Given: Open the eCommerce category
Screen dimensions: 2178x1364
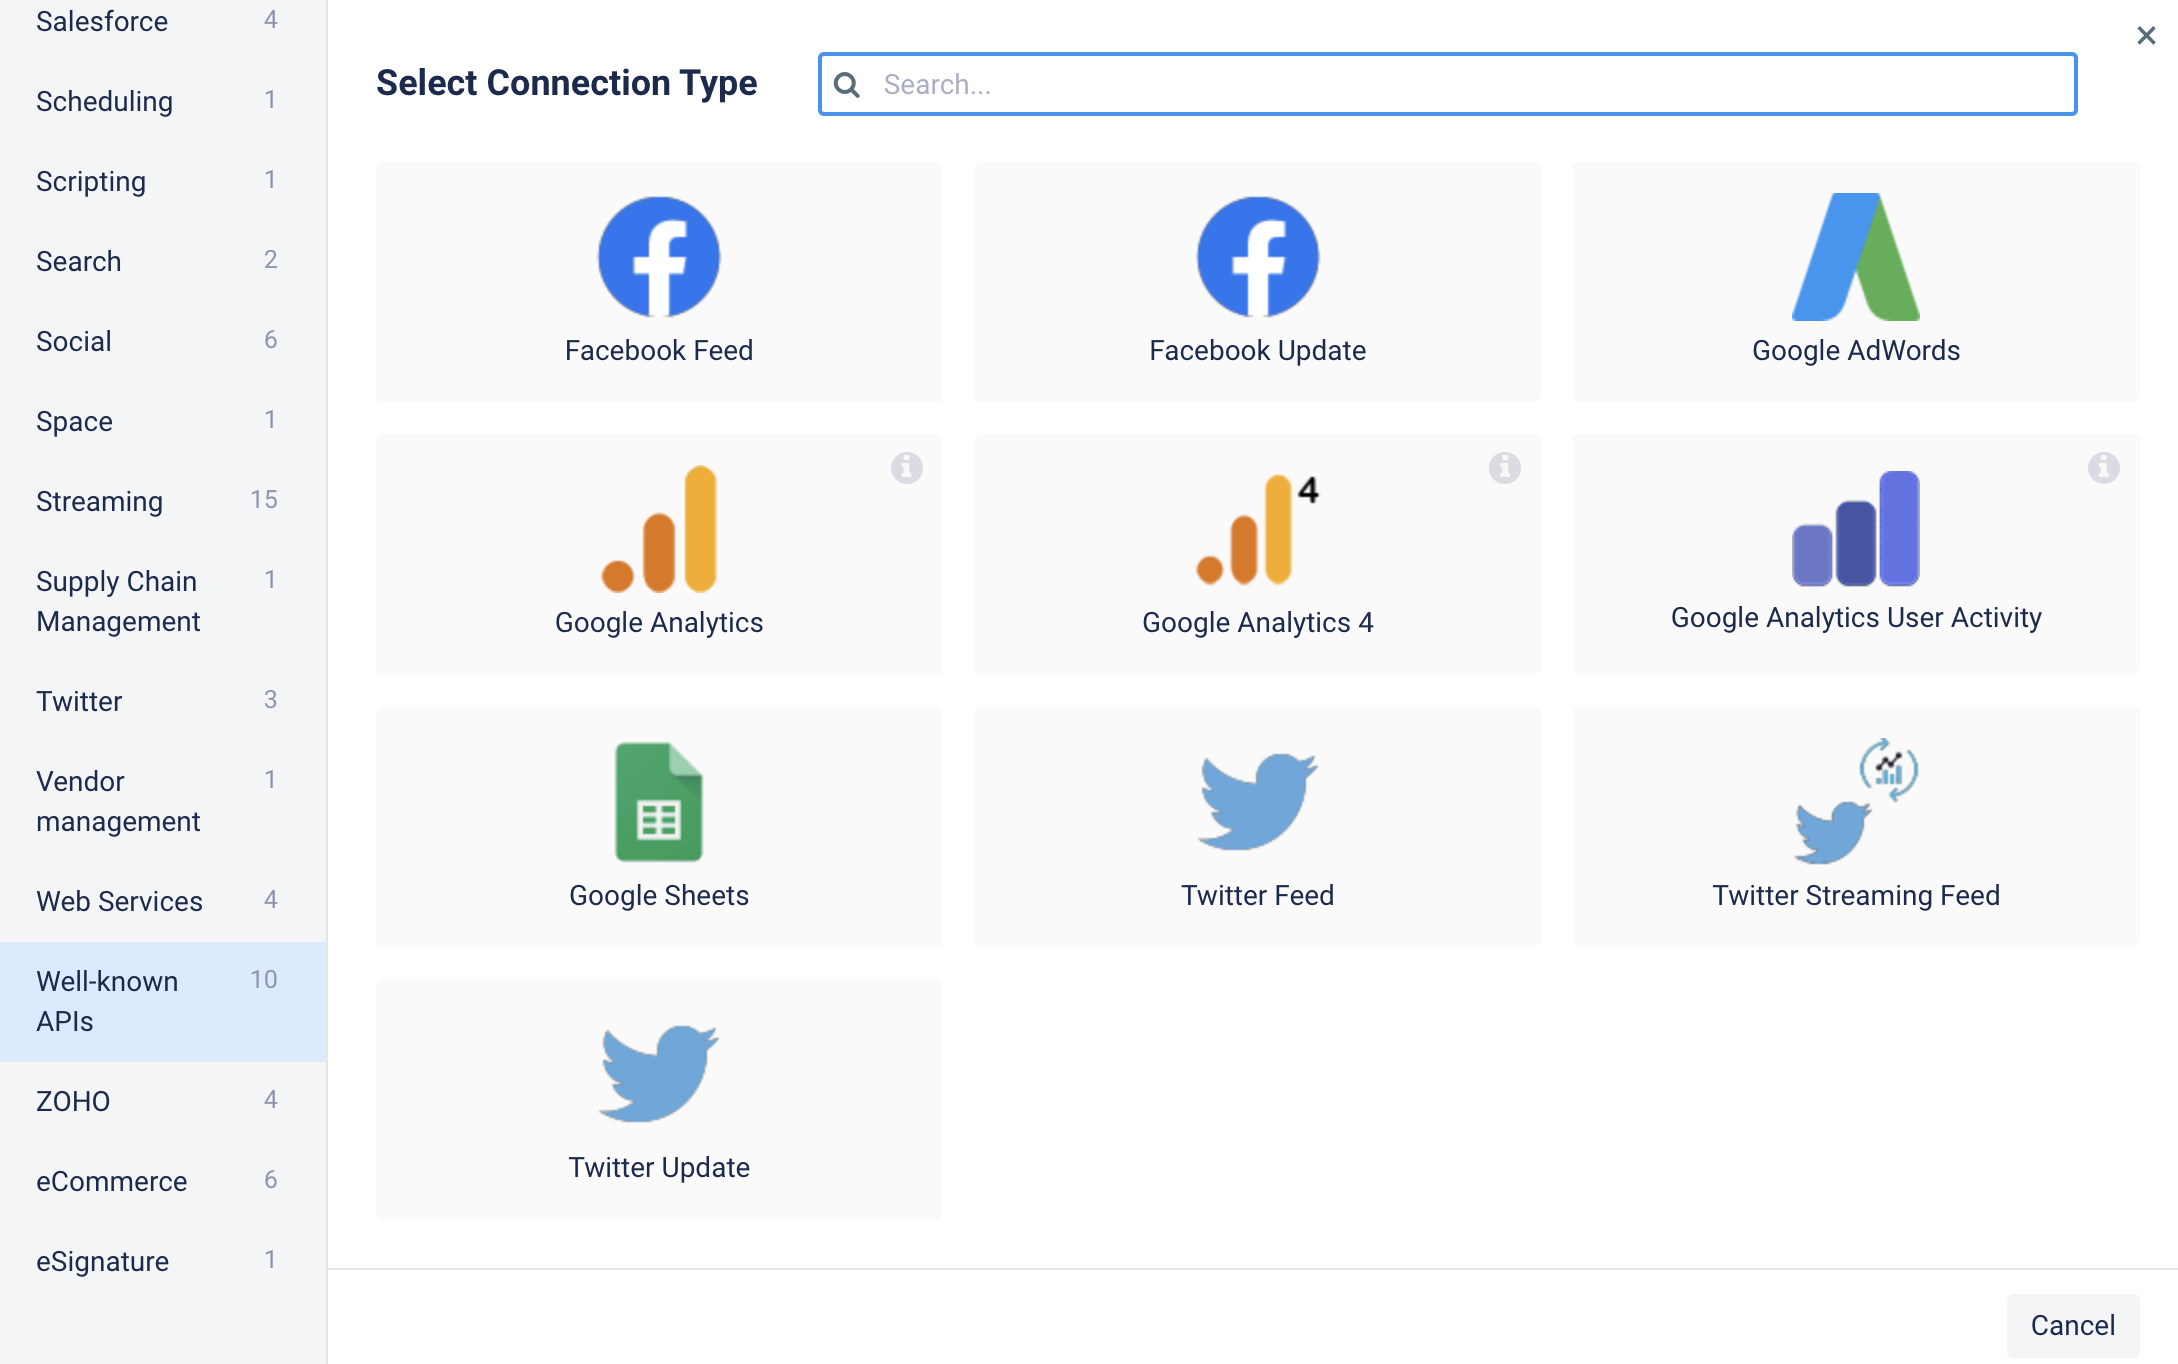Looking at the screenshot, I should pos(111,1181).
